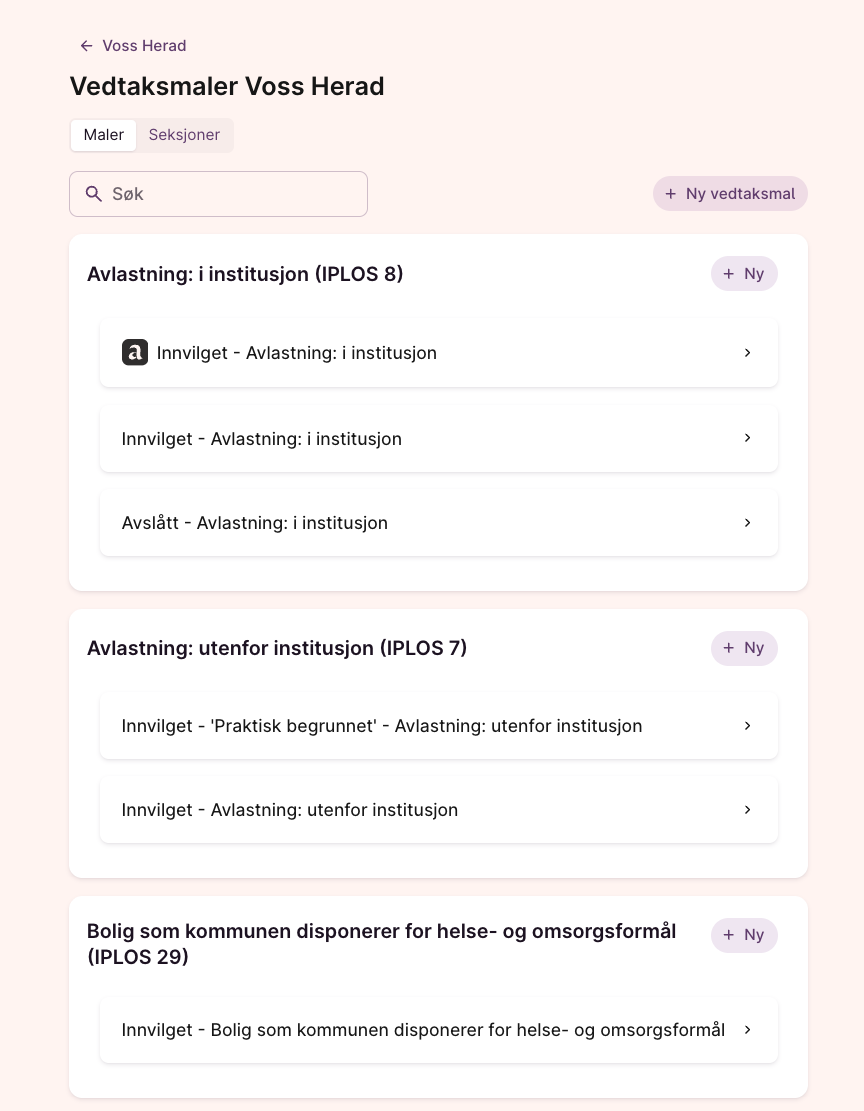Go back via Voss Herad link
The width and height of the screenshot is (864, 1111).
click(144, 46)
